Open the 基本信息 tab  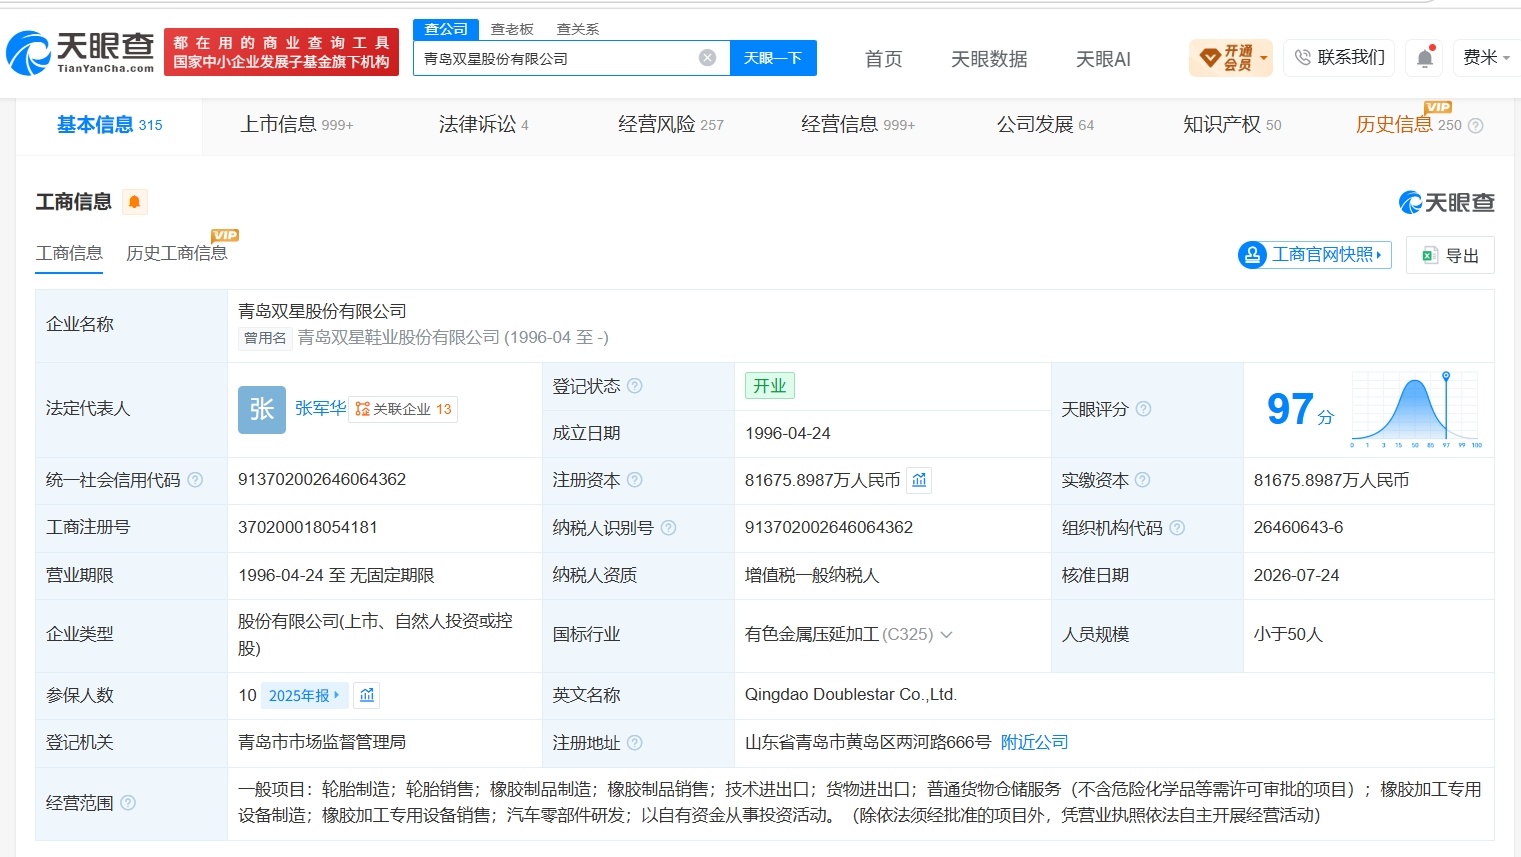[109, 125]
